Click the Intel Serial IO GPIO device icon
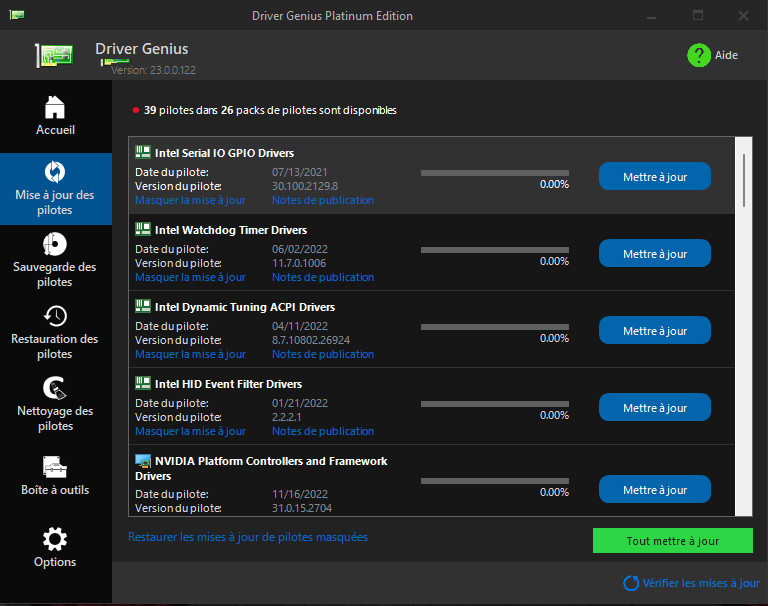The width and height of the screenshot is (768, 606). coord(143,152)
